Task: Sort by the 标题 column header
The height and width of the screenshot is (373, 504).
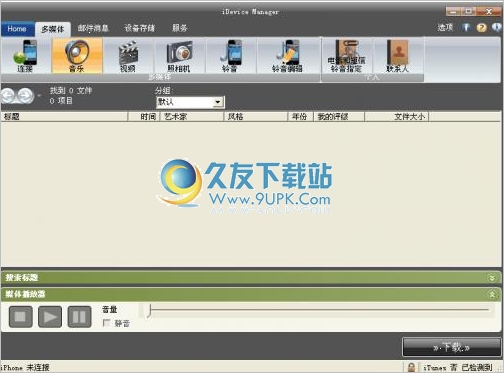Action: tap(64, 117)
